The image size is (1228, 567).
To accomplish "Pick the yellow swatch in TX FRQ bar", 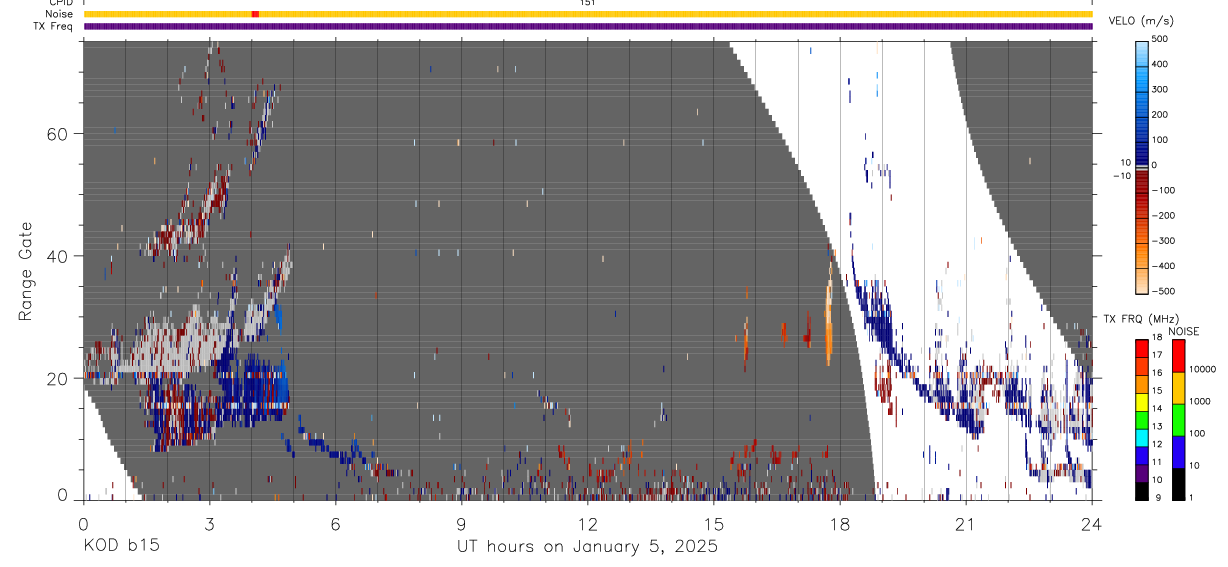I will click(x=1141, y=404).
